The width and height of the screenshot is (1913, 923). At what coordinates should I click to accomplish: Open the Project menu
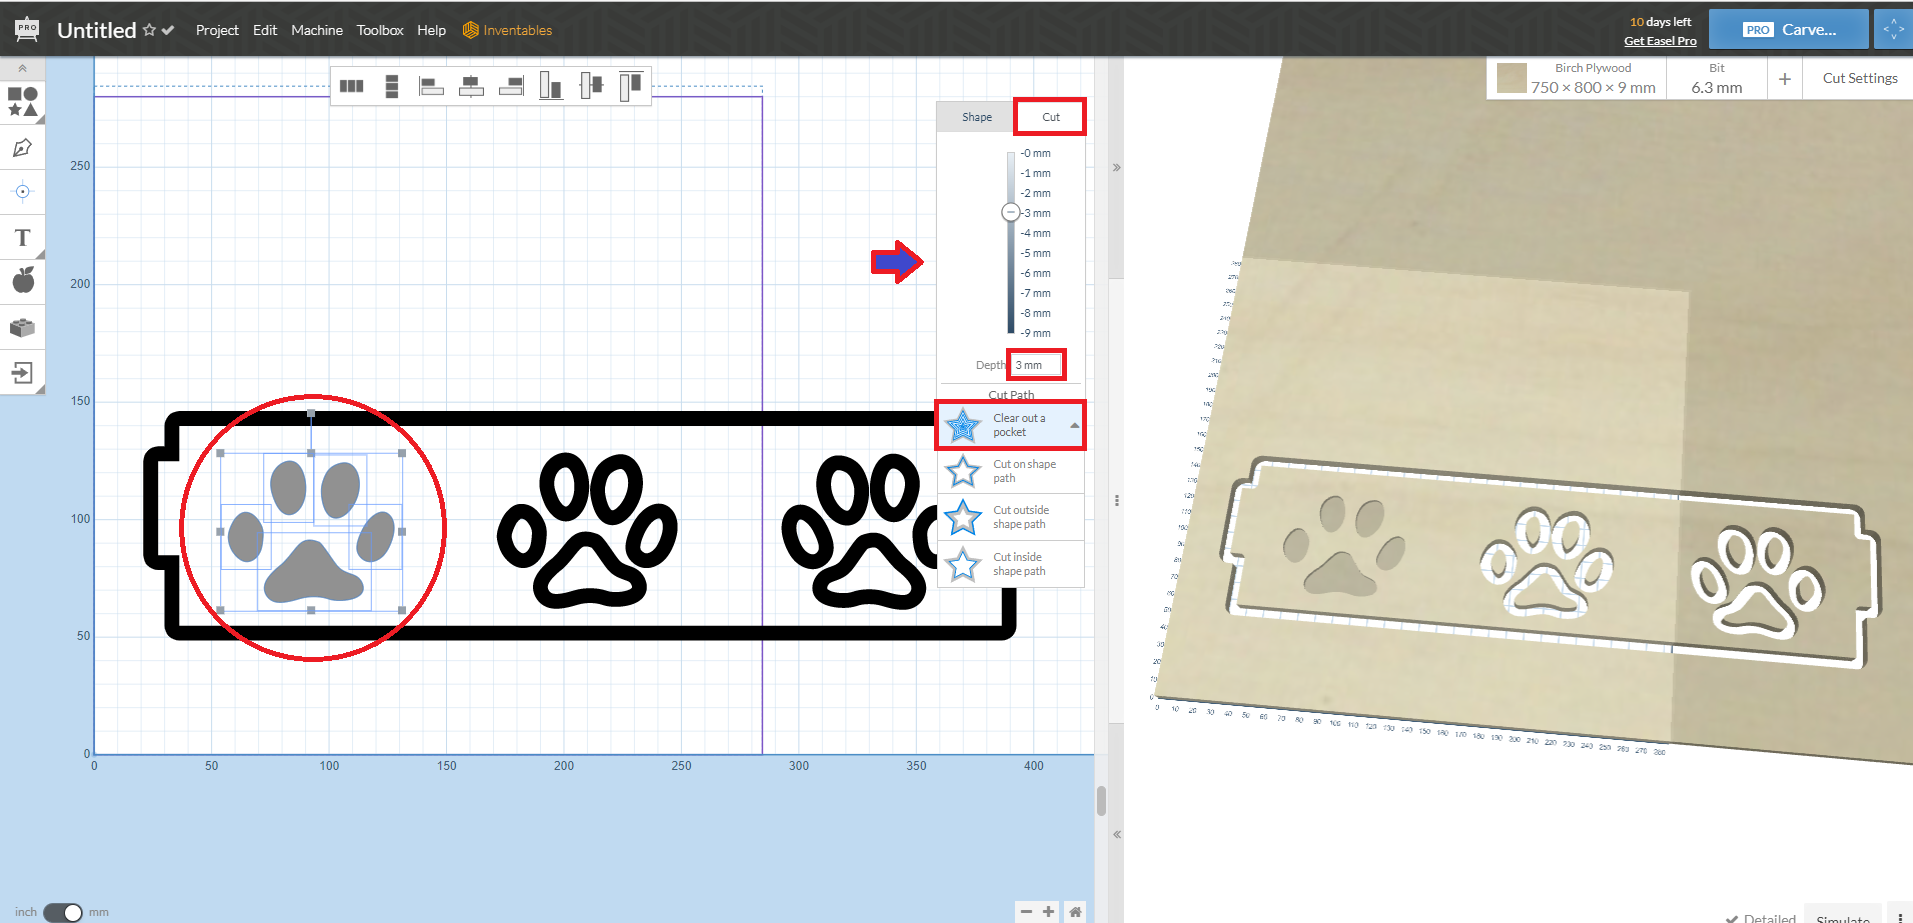click(217, 30)
